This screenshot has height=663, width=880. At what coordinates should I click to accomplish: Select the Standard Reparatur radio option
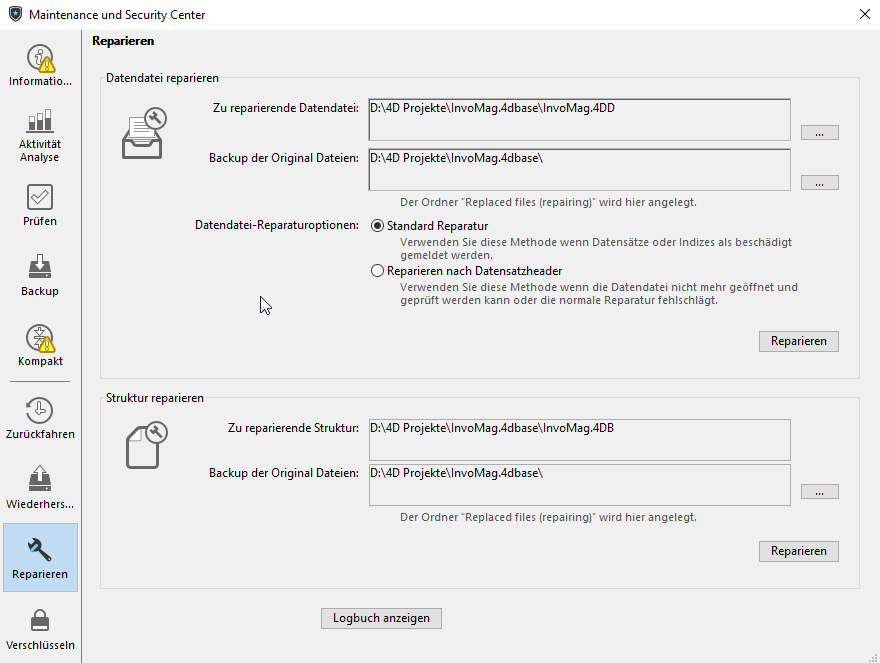click(x=377, y=226)
